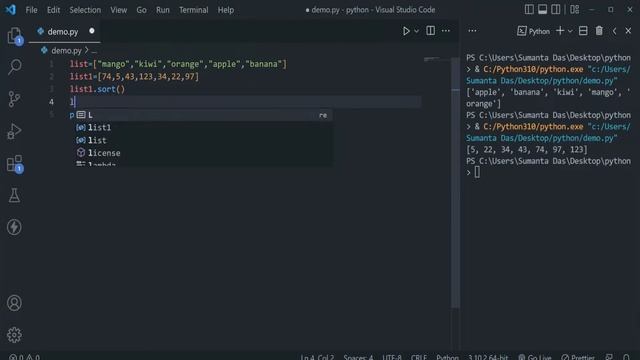This screenshot has width=640, height=360.
Task: Create a new terminal with plus icon
Action: 560,31
